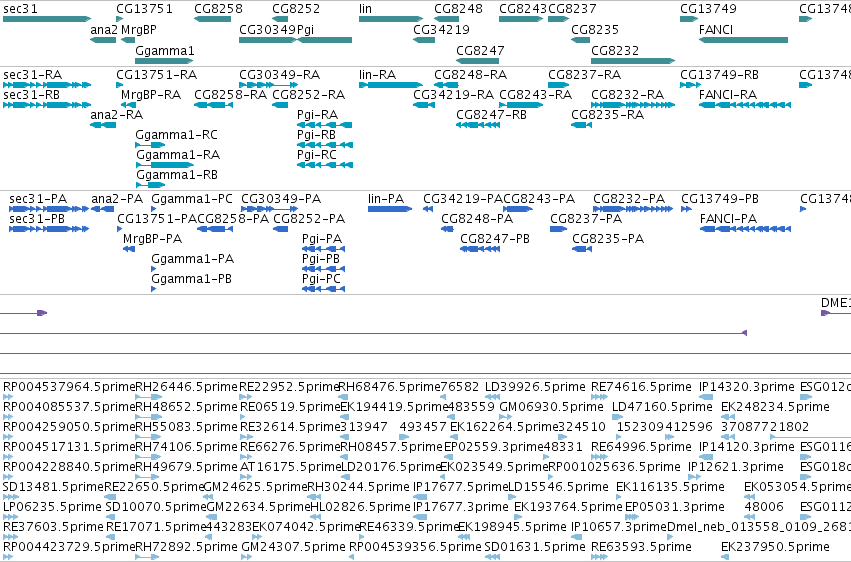Click the CG8232-RA transcript
This screenshot has height=562, width=851.
(x=633, y=105)
